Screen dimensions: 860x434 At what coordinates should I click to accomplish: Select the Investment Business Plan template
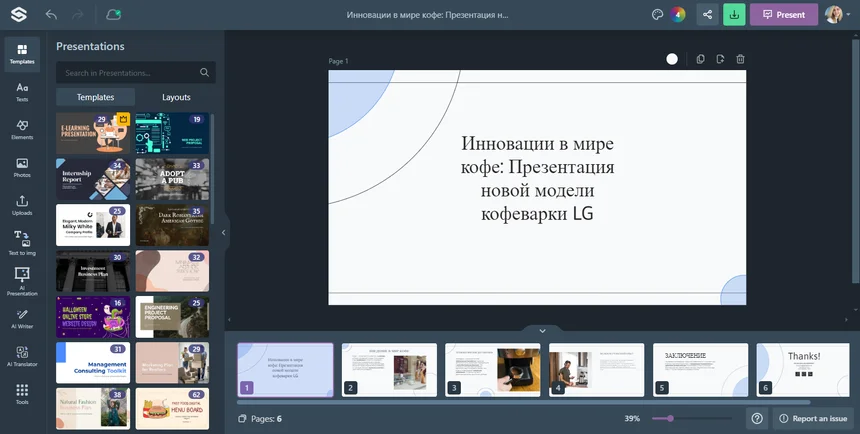coord(93,271)
